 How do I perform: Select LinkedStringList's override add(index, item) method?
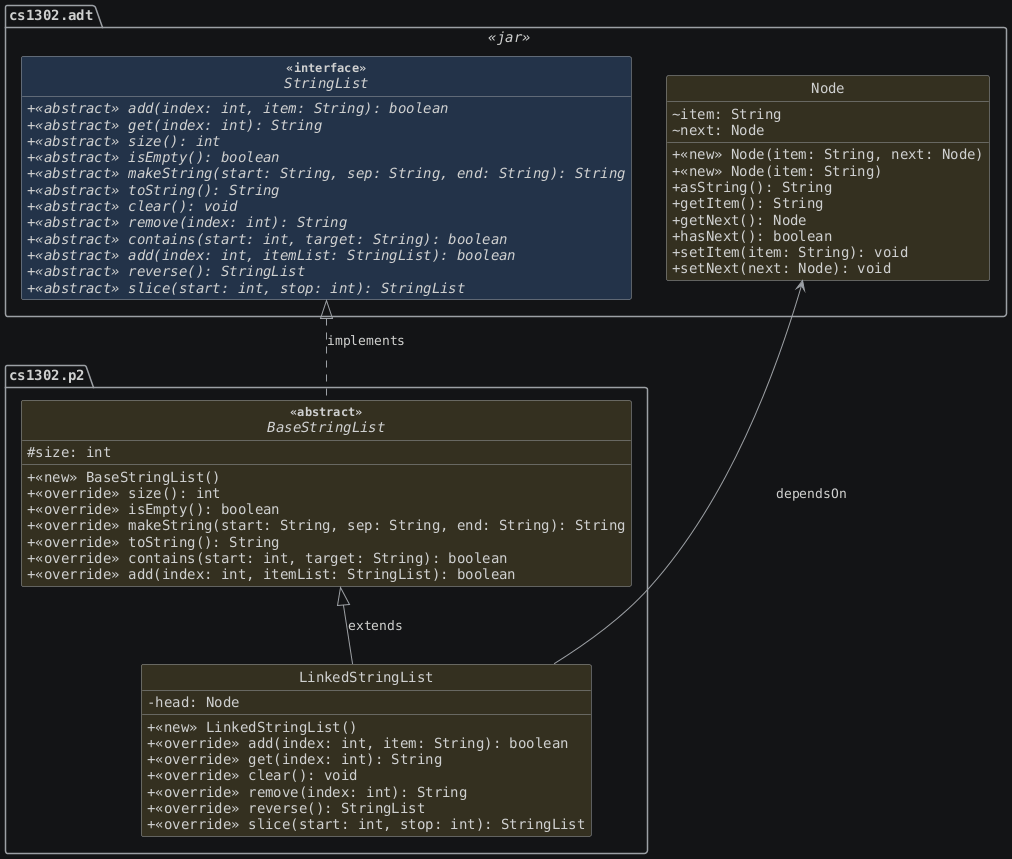click(x=358, y=744)
